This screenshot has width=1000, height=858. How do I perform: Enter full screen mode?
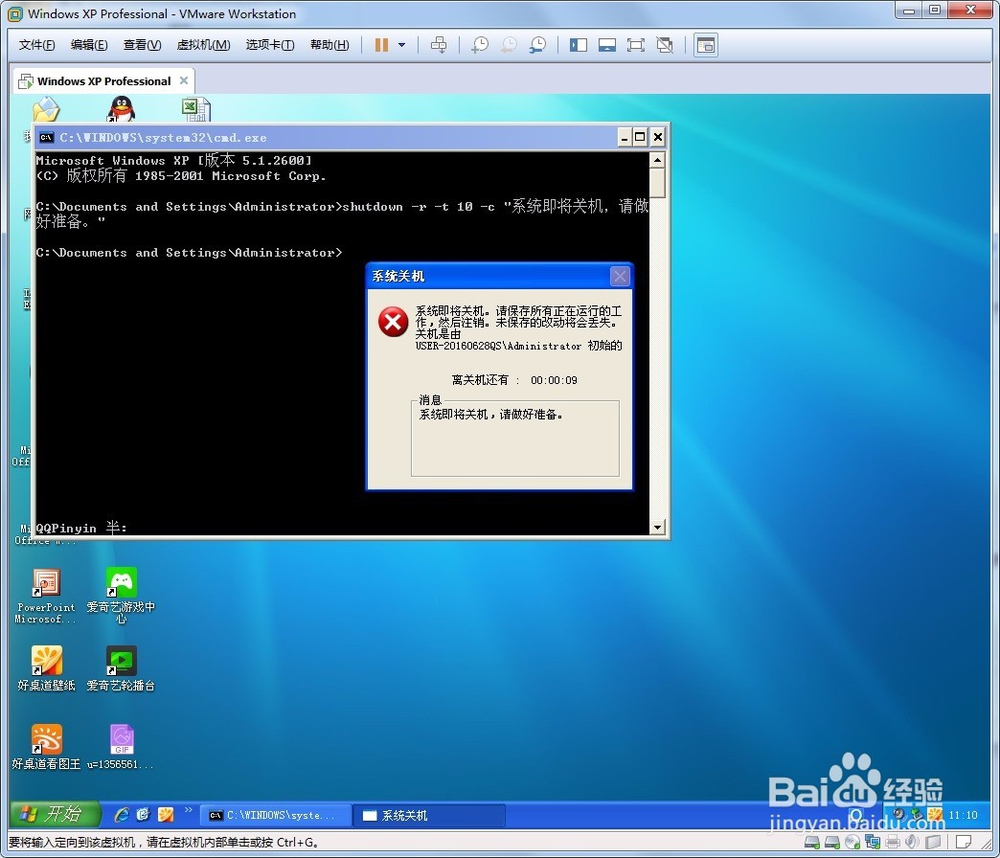pyautogui.click(x=636, y=45)
